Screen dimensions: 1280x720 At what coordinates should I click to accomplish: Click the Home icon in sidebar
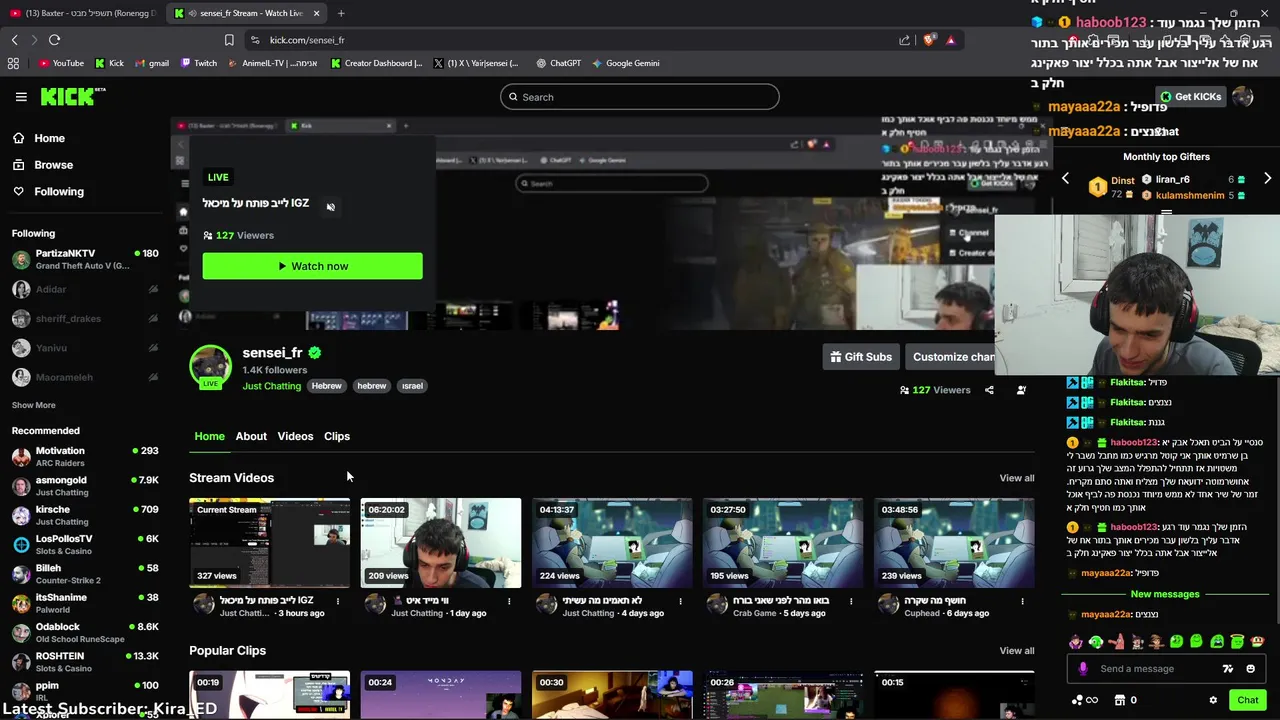(x=18, y=138)
